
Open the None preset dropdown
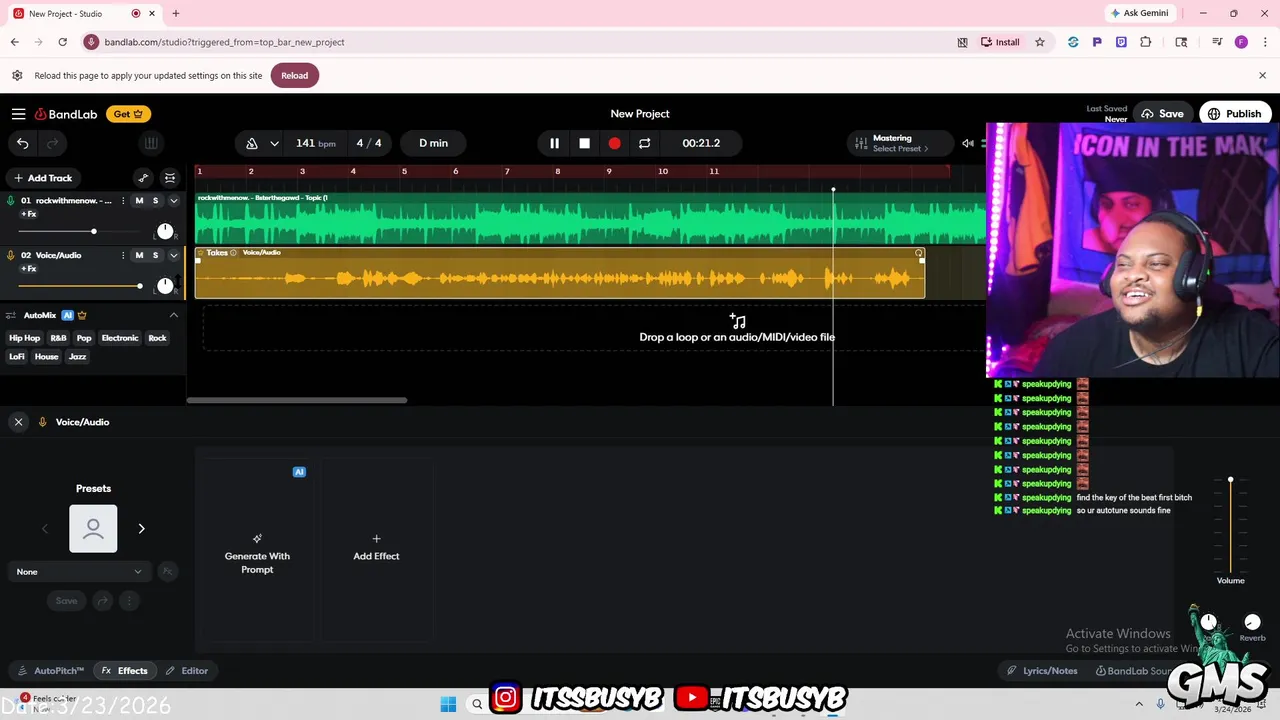pyautogui.click(x=78, y=572)
